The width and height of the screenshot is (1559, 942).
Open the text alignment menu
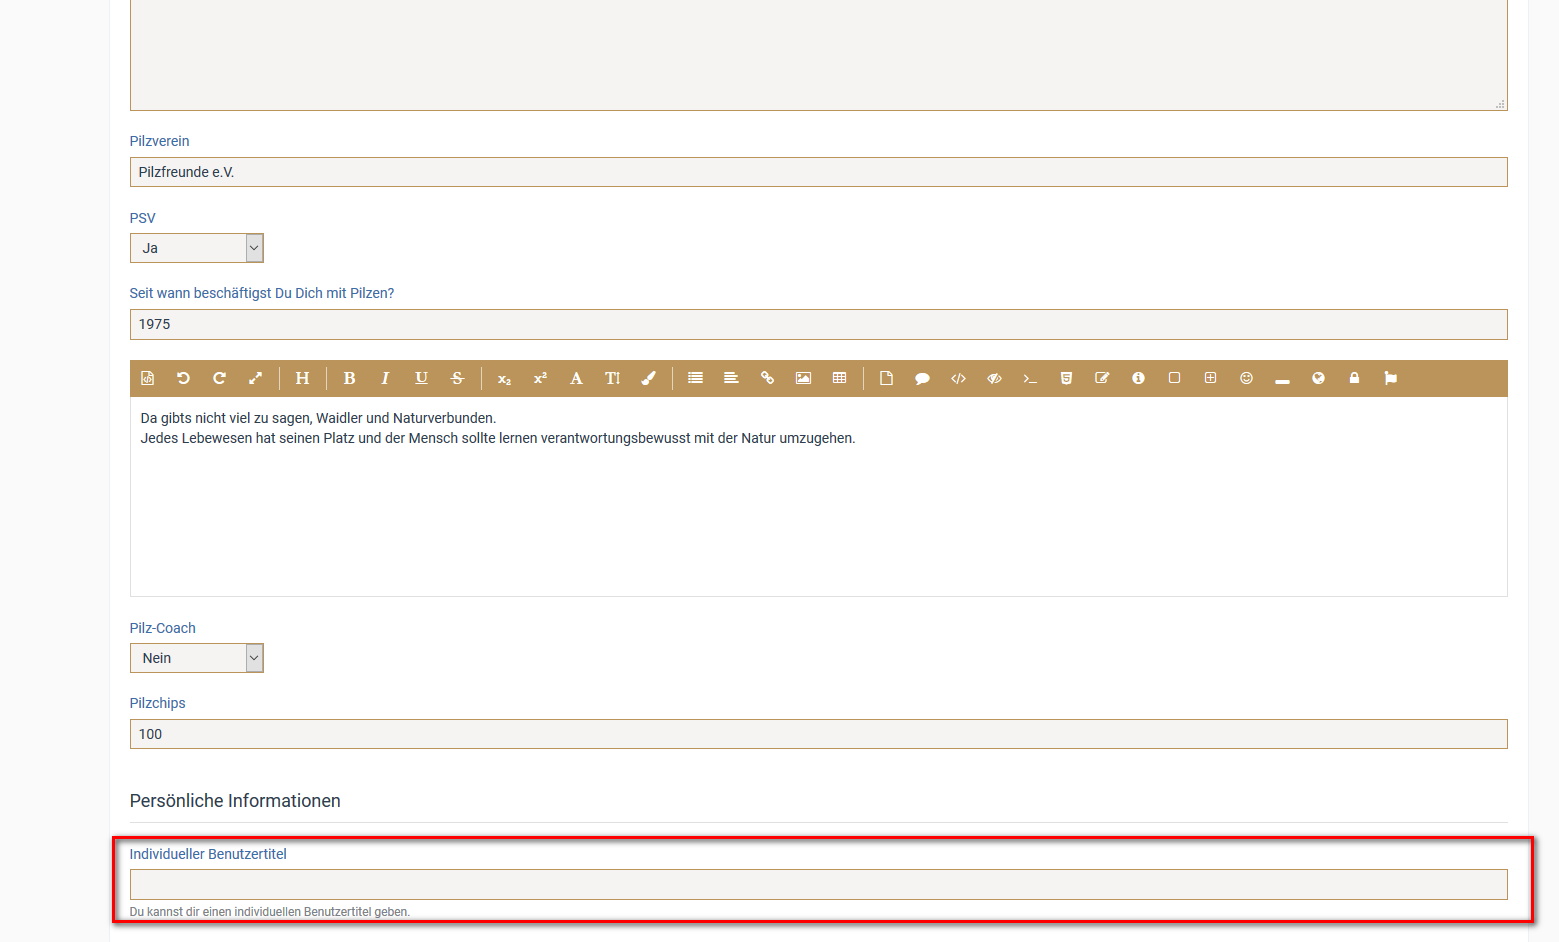click(x=731, y=378)
